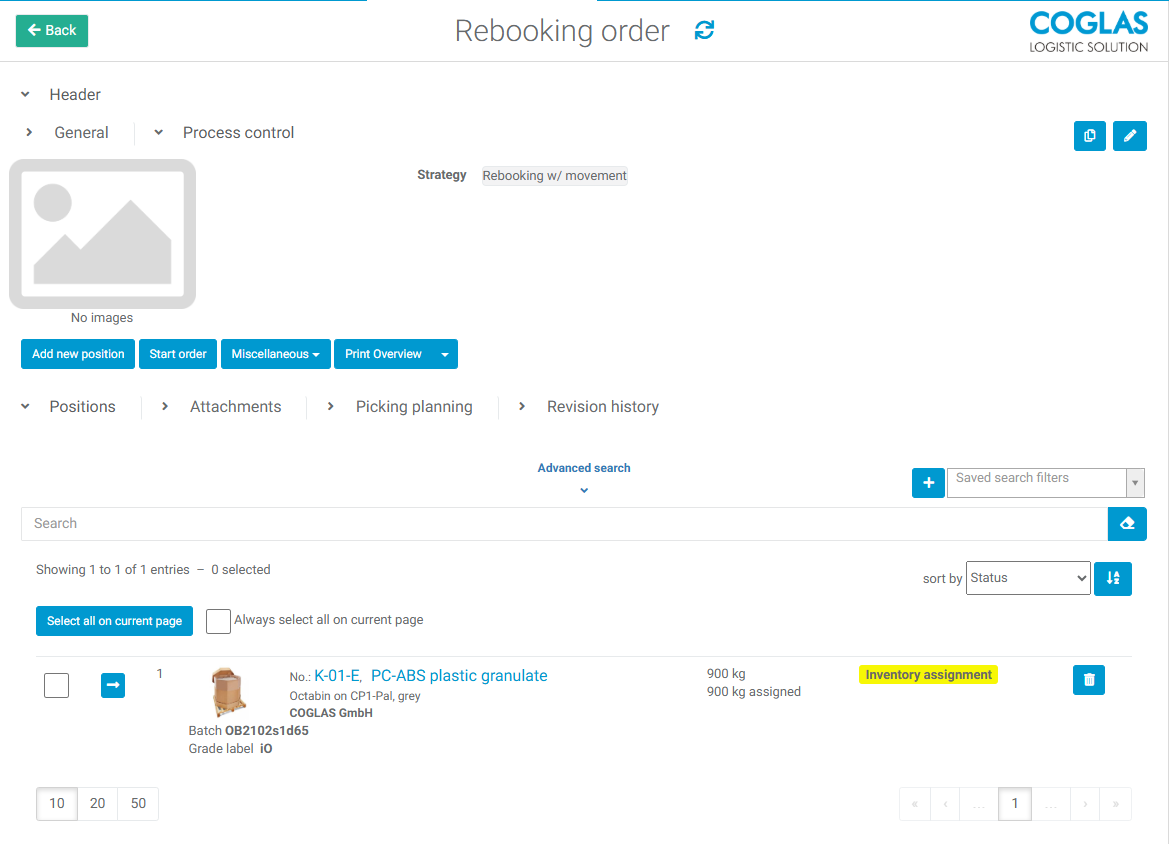1169x844 pixels.
Task: Click the Start order button
Action: pos(178,354)
